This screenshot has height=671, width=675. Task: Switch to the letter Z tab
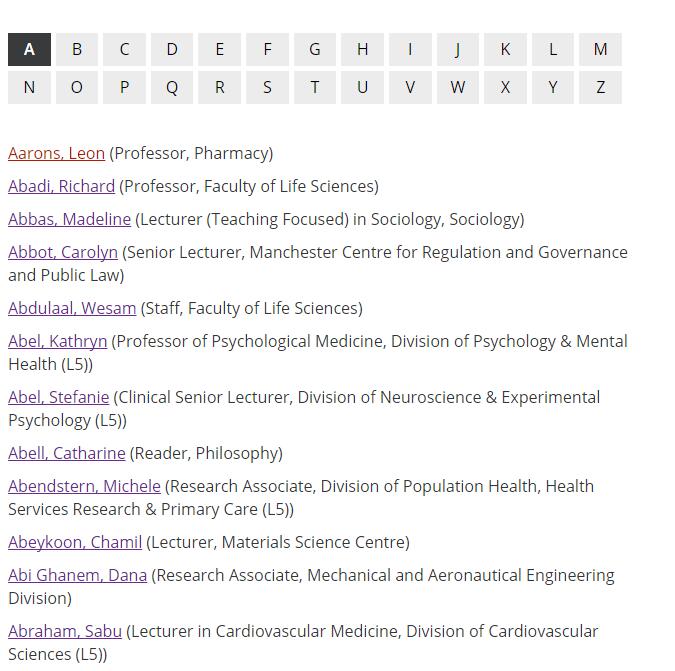[600, 87]
